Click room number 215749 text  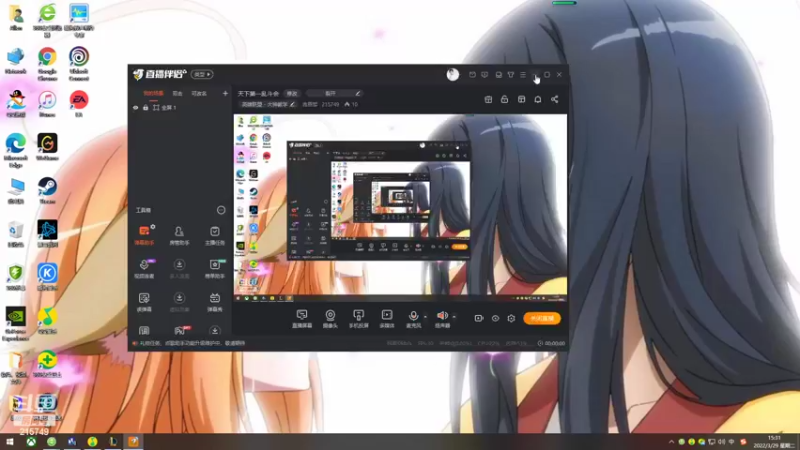pos(330,105)
